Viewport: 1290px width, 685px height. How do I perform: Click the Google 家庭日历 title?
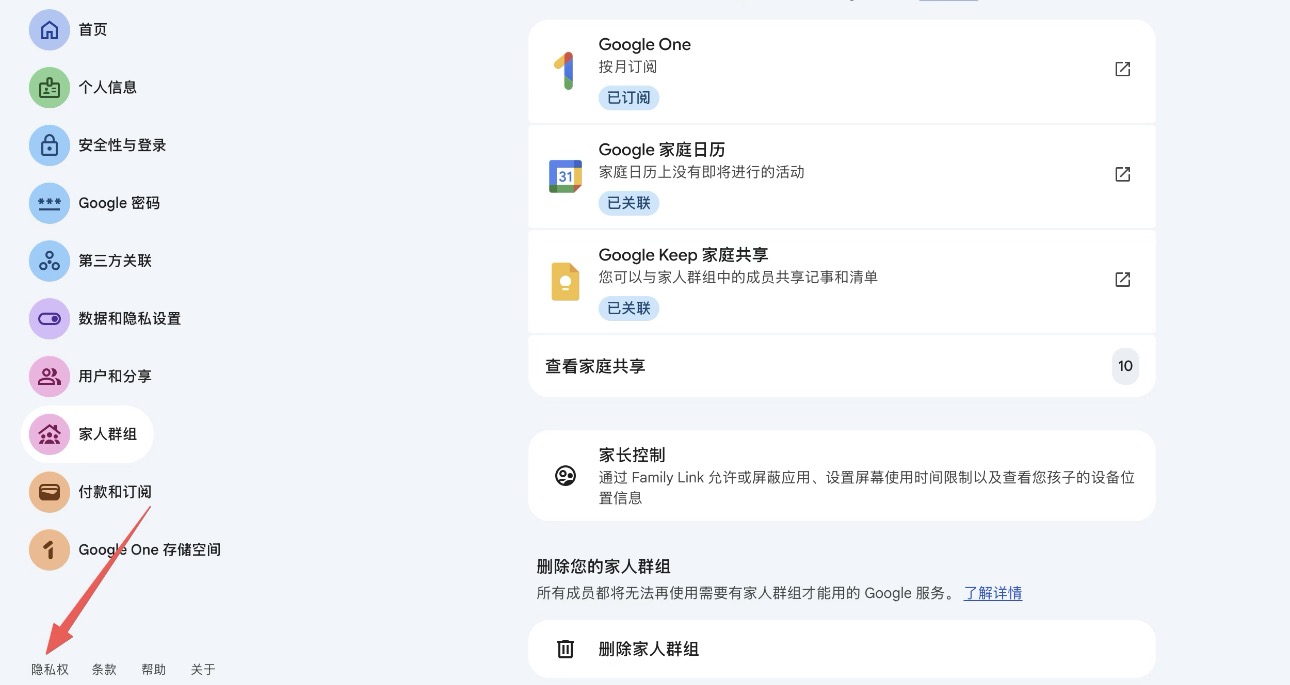tap(662, 150)
